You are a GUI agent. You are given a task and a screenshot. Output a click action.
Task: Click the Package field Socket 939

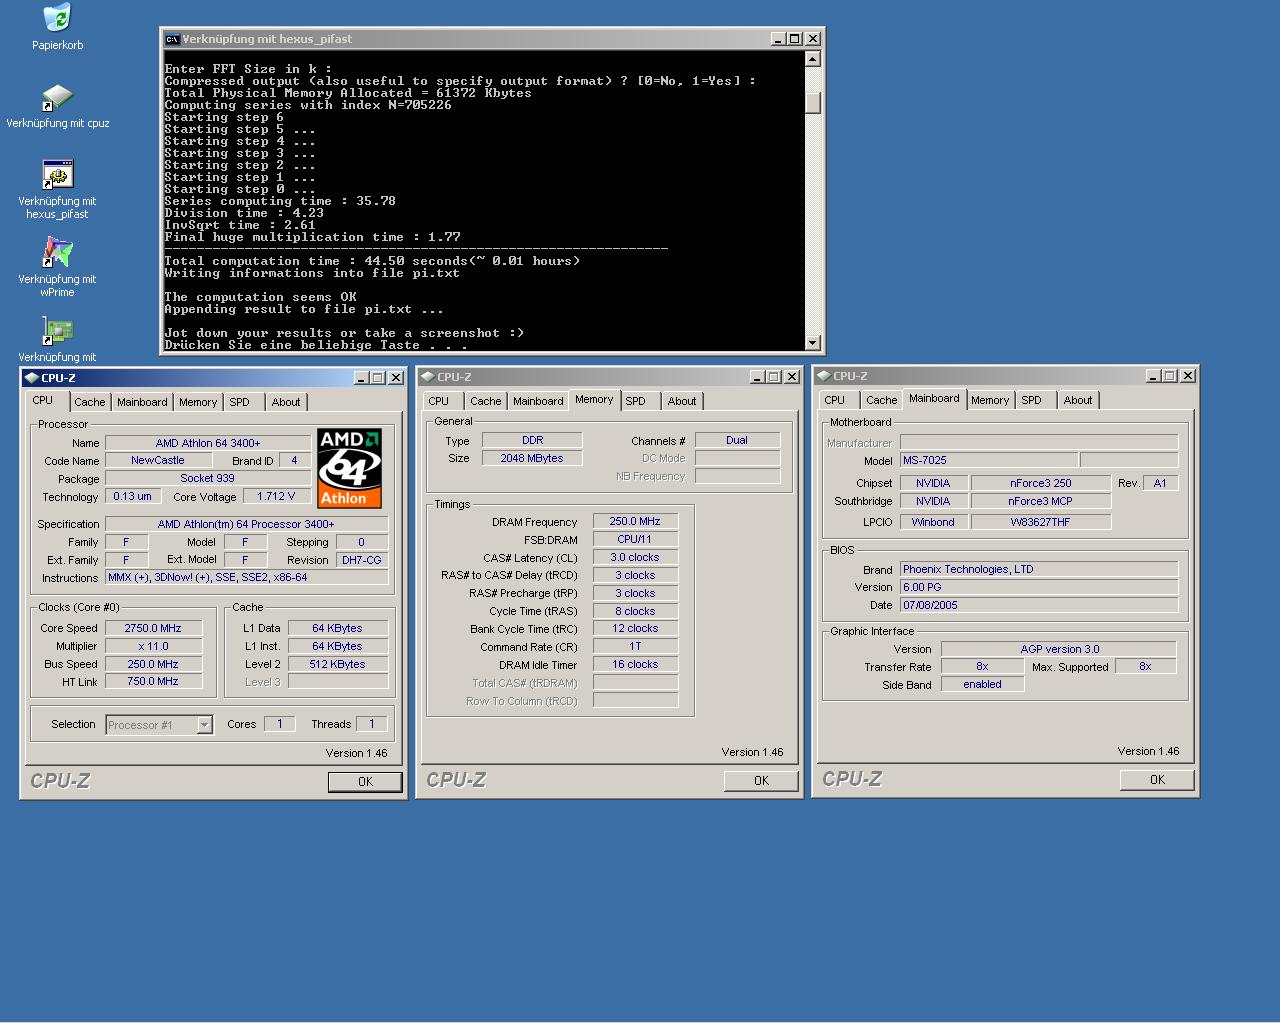208,478
